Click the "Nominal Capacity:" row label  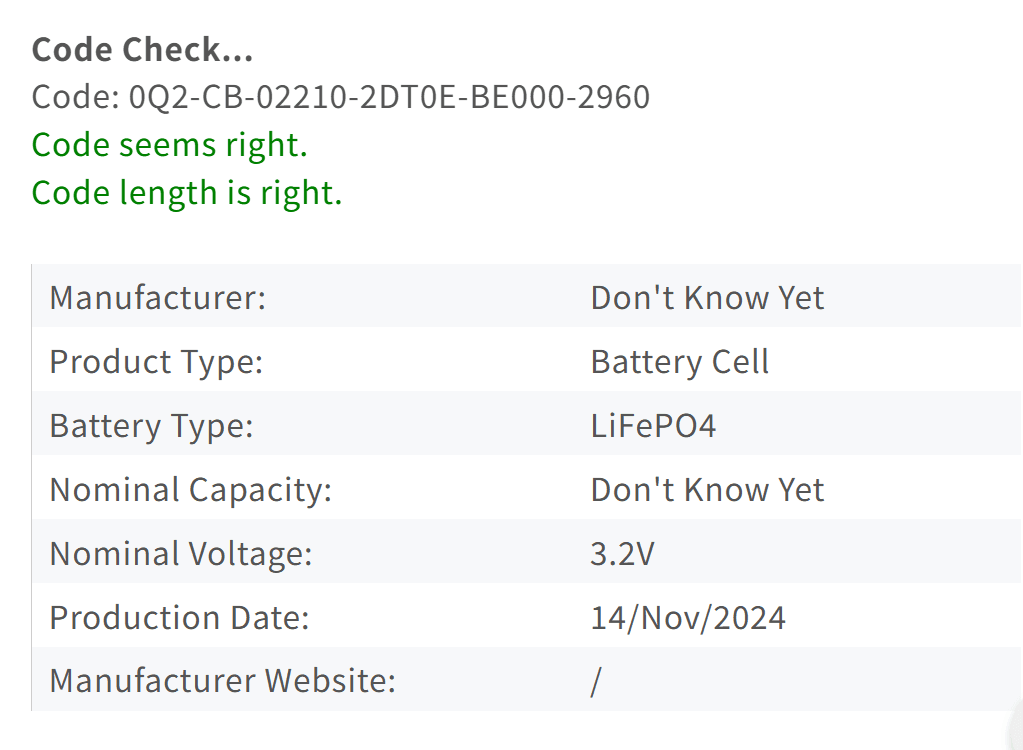click(190, 490)
